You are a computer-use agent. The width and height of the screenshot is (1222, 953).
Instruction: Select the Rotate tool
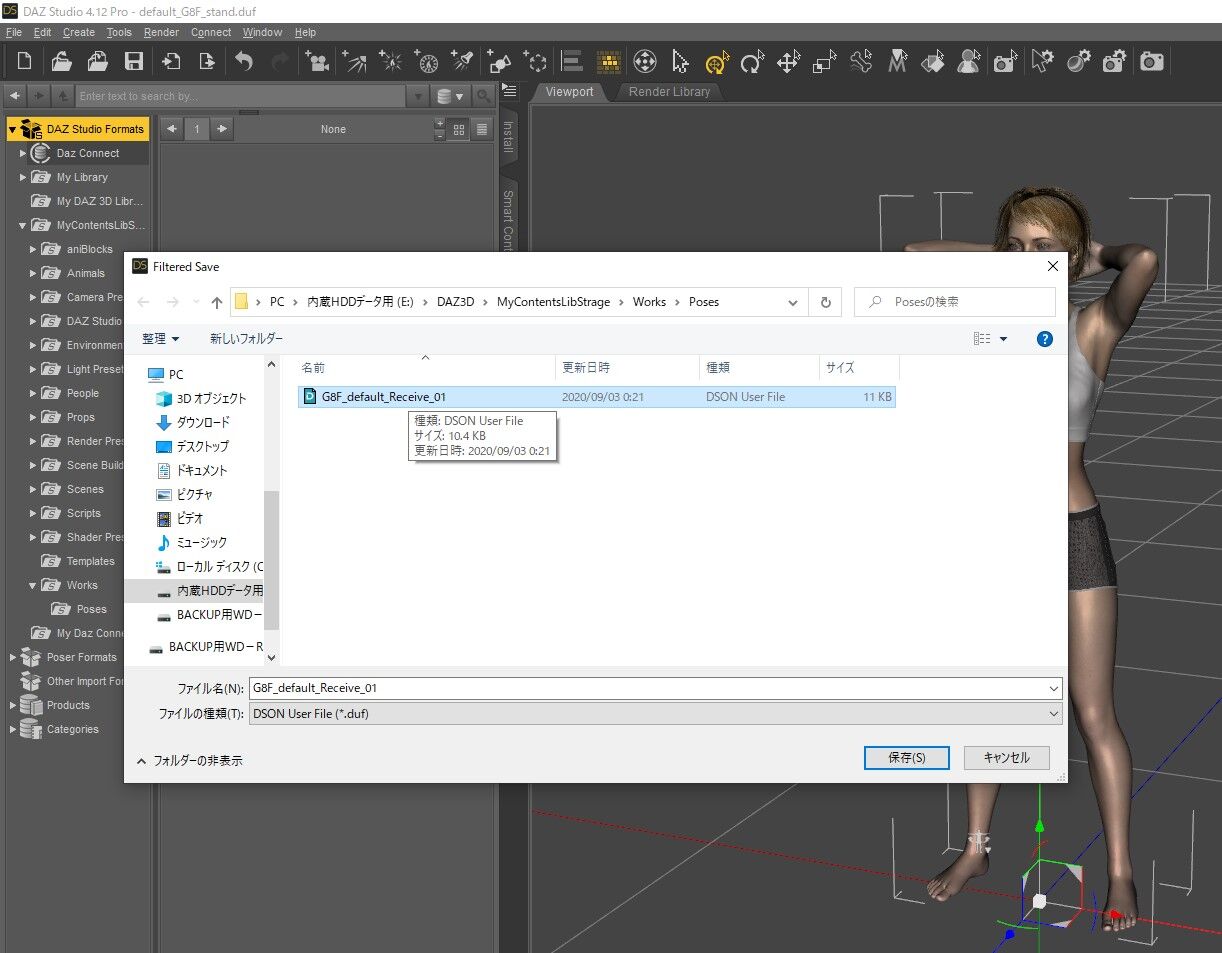click(752, 62)
